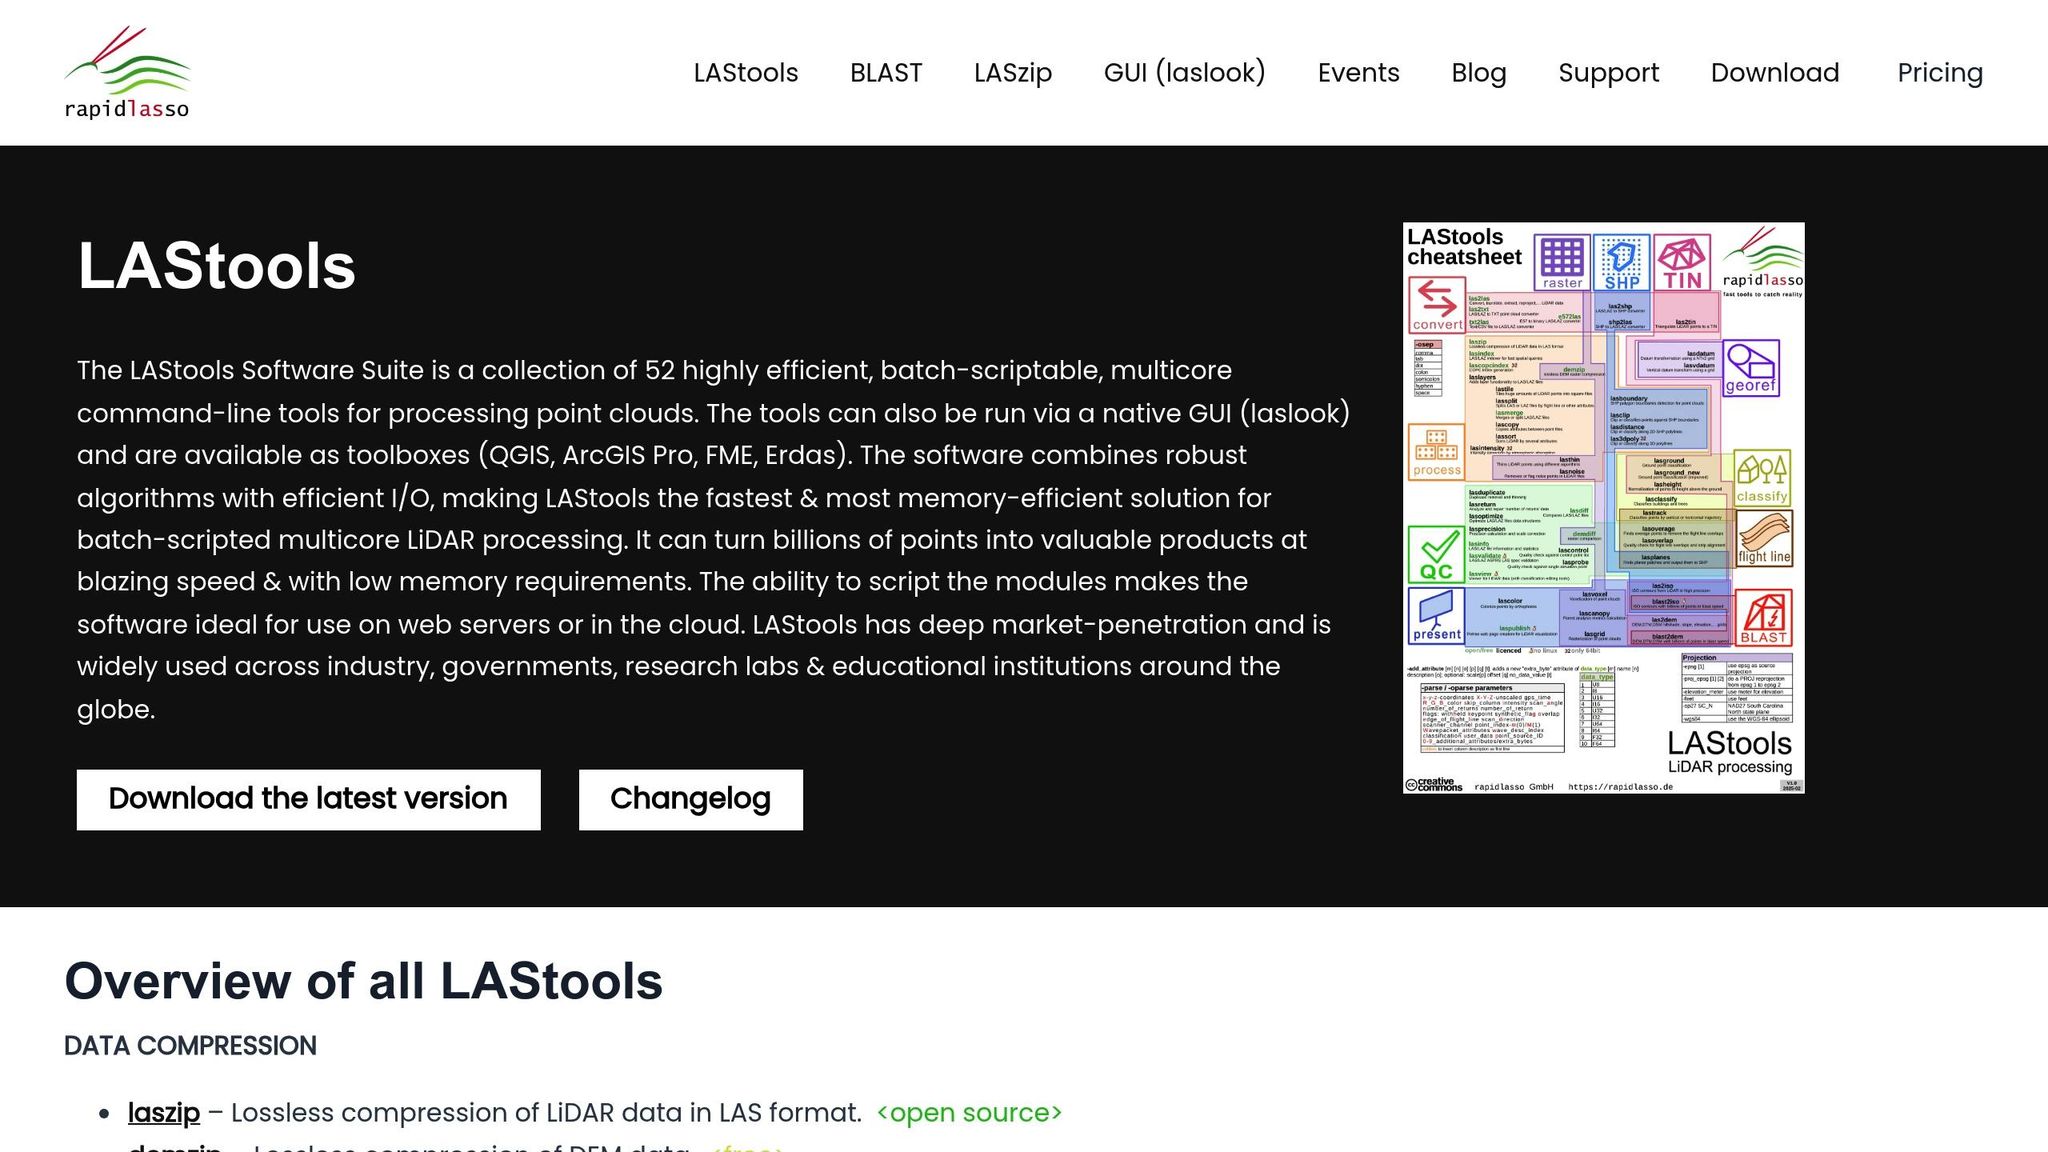Viewport: 2048px width, 1152px height.
Task: Open the LAStools menu item
Action: pos(745,73)
